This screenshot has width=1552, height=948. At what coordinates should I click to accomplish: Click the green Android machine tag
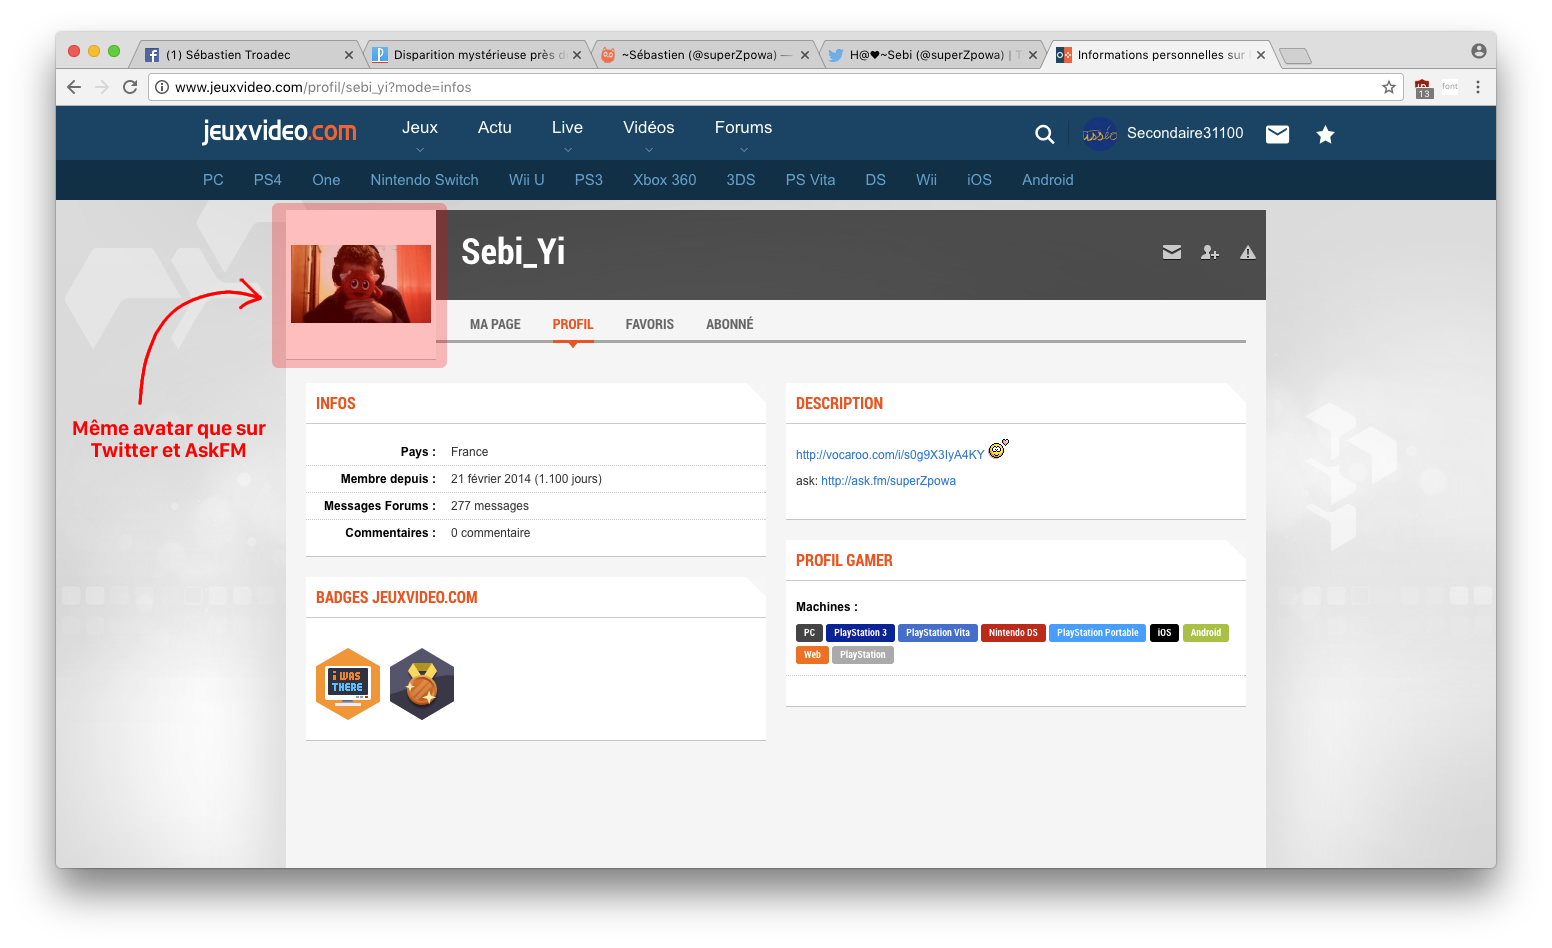point(1206,633)
